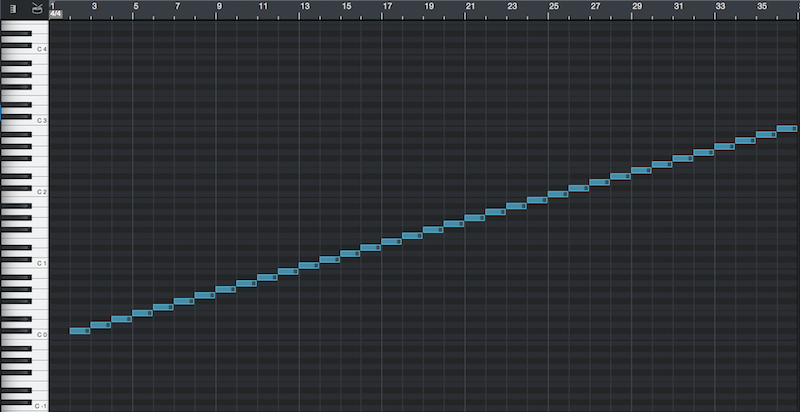800x412 pixels.
Task: Select the B1 note starting at bar 25
Action: 559,194
